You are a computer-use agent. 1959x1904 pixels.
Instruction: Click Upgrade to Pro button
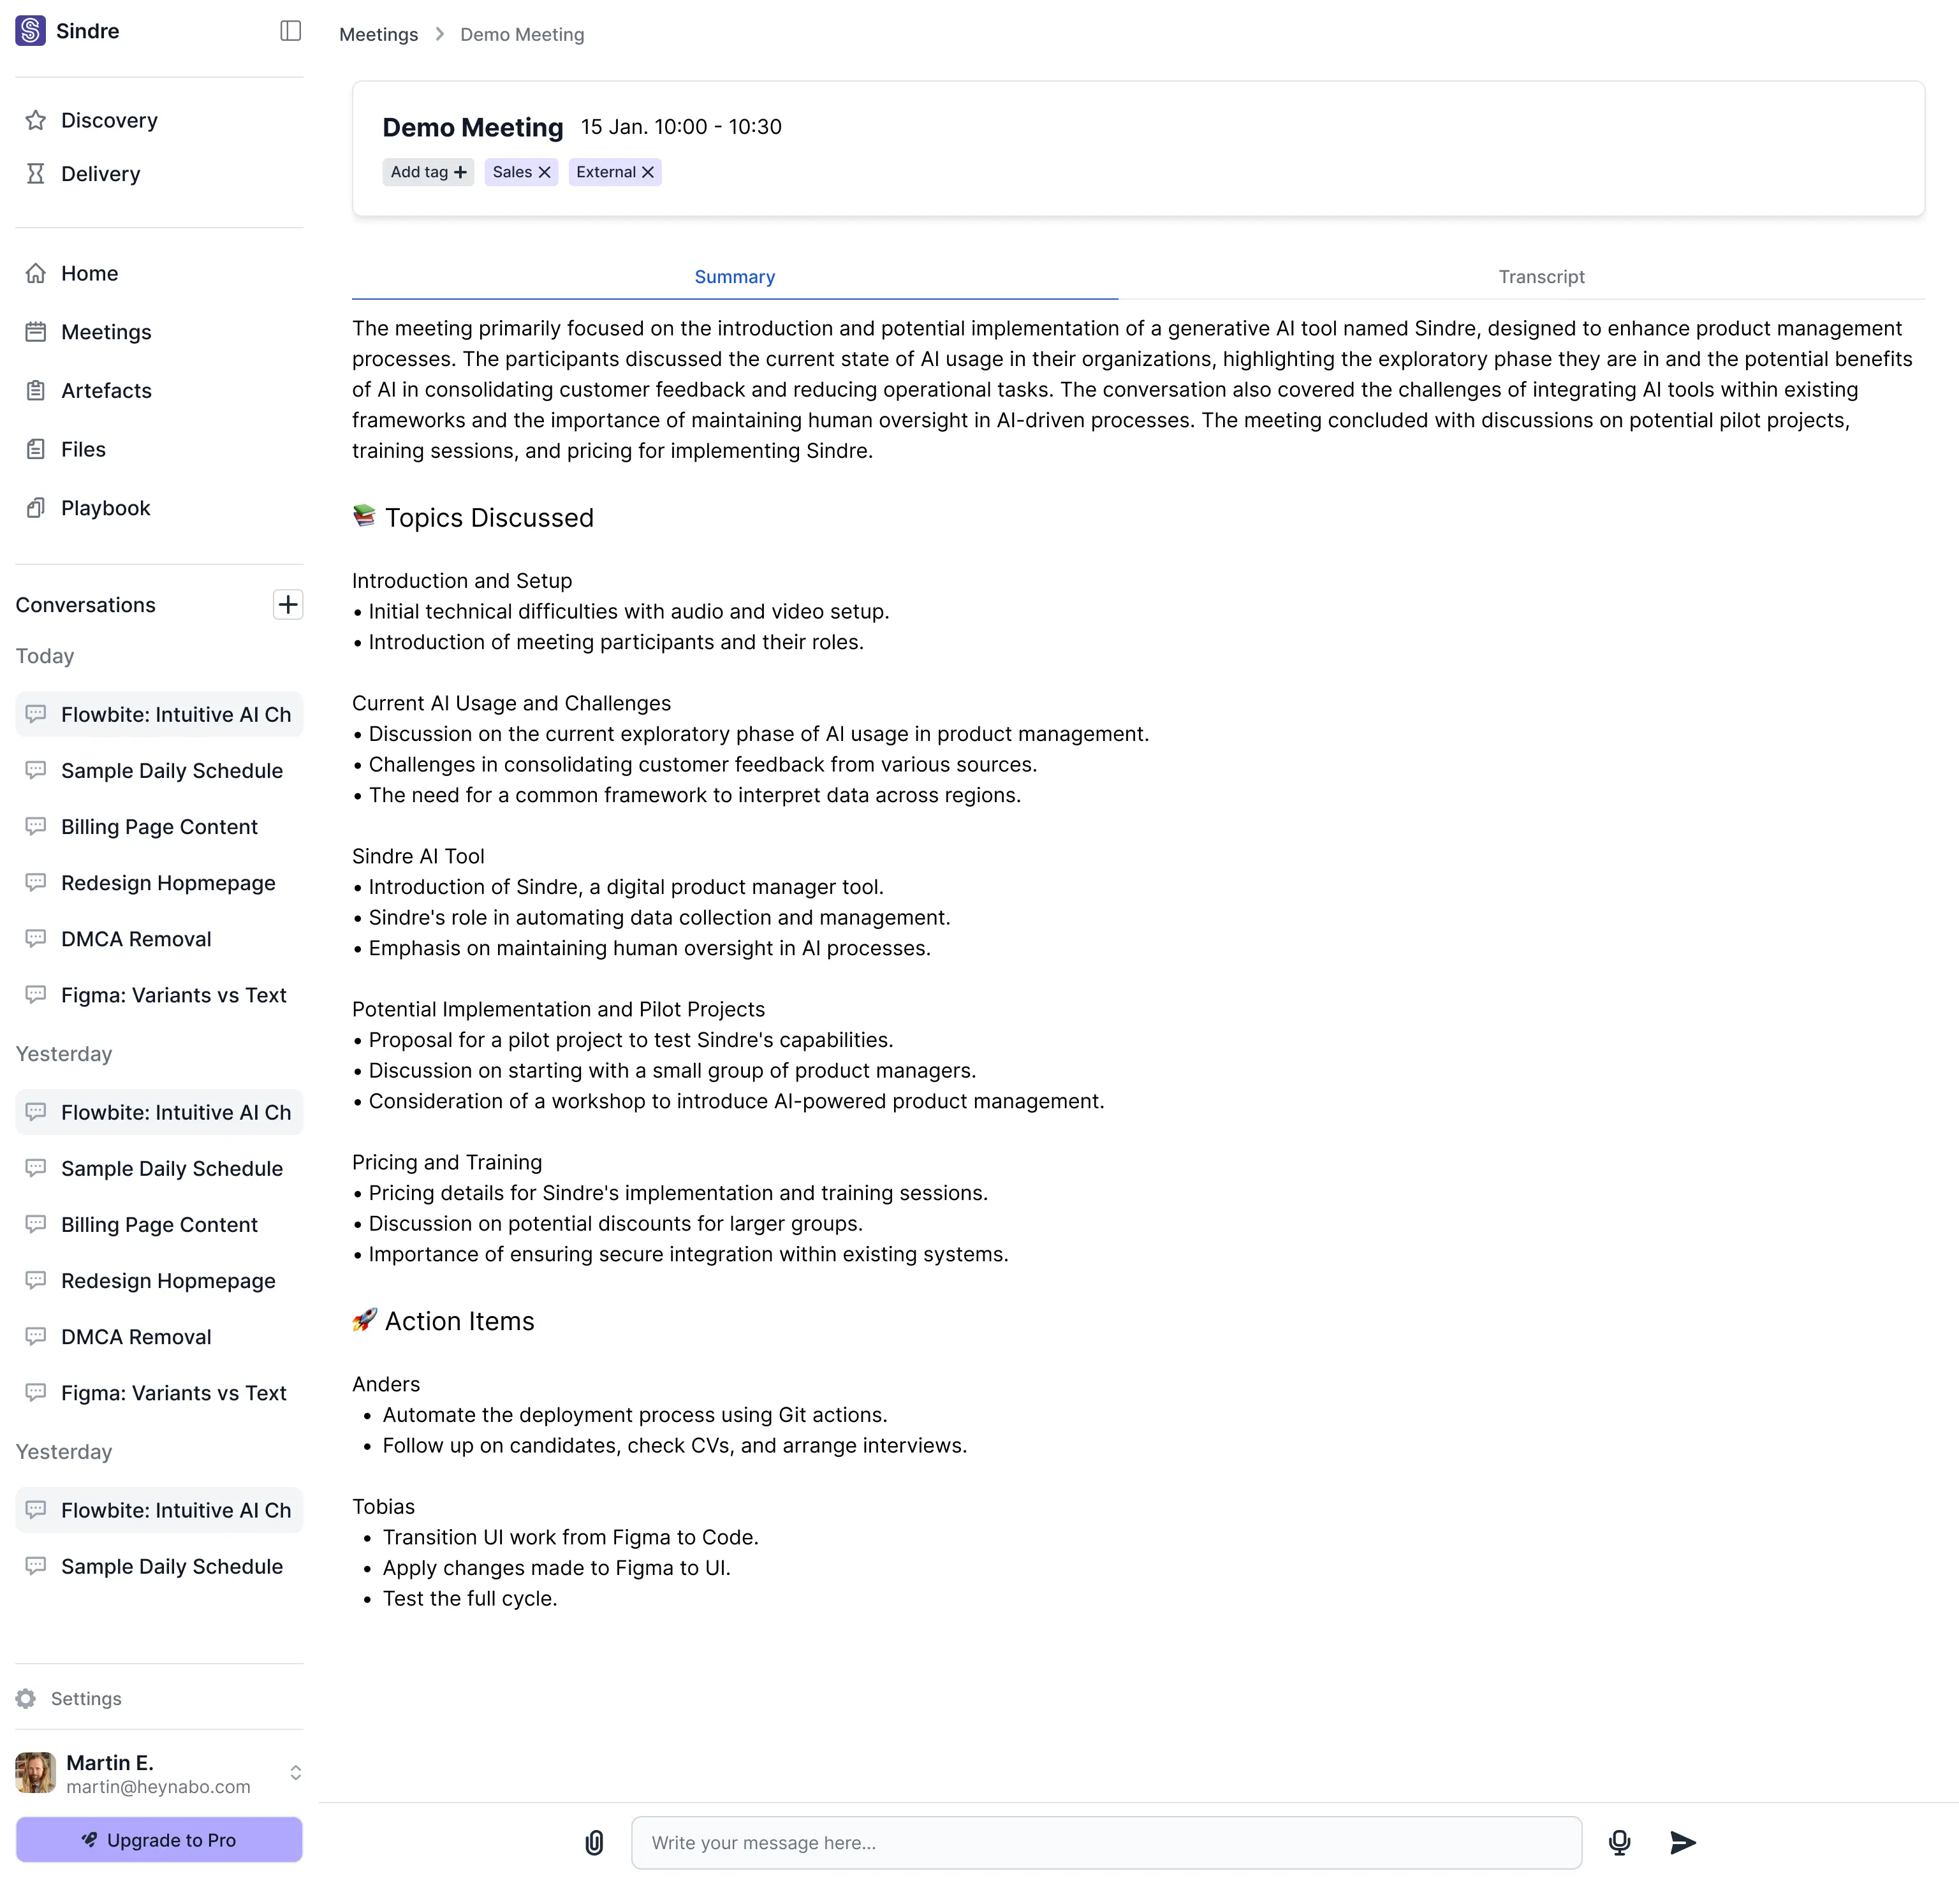(159, 1840)
